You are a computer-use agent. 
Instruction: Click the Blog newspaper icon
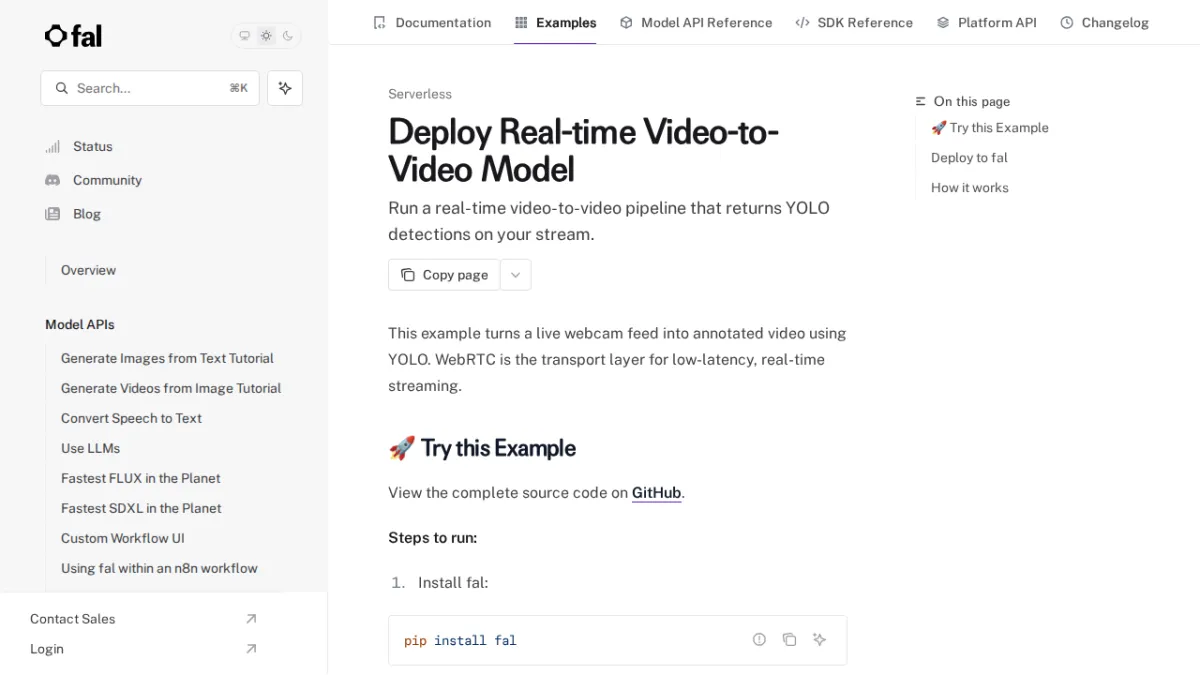[53, 214]
